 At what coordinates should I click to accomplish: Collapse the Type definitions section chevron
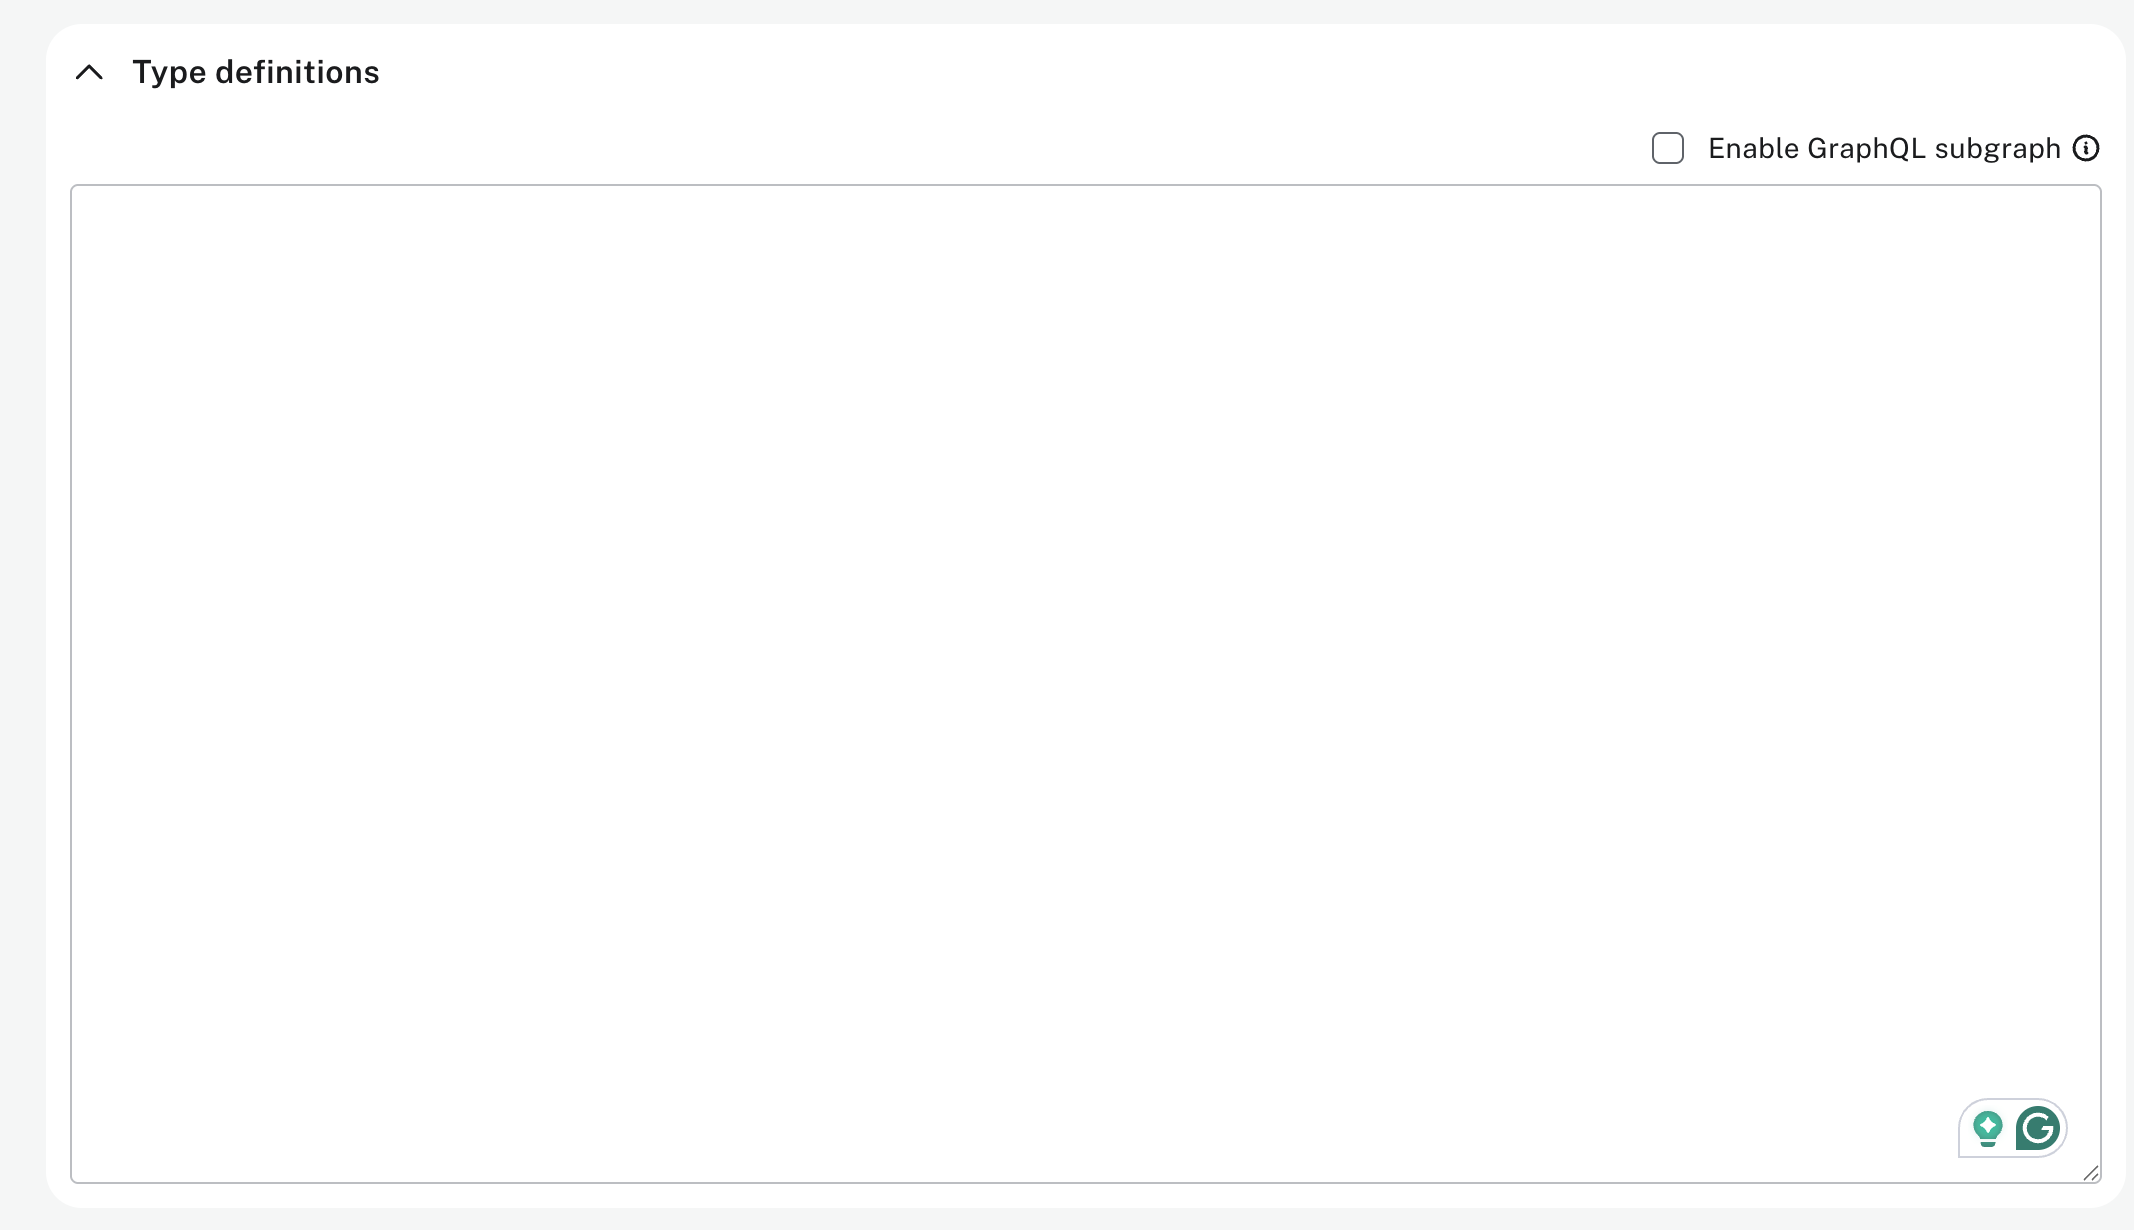pos(89,72)
